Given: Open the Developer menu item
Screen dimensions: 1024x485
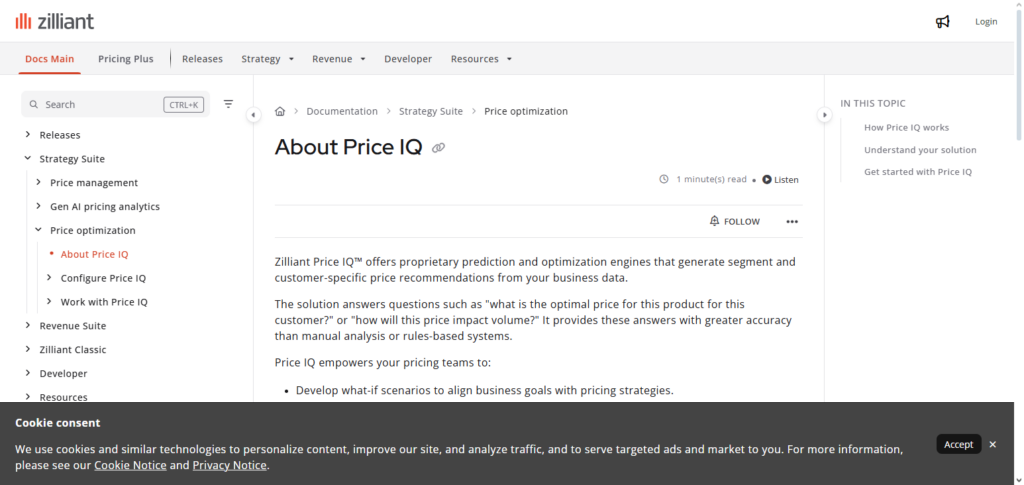Looking at the screenshot, I should (408, 59).
